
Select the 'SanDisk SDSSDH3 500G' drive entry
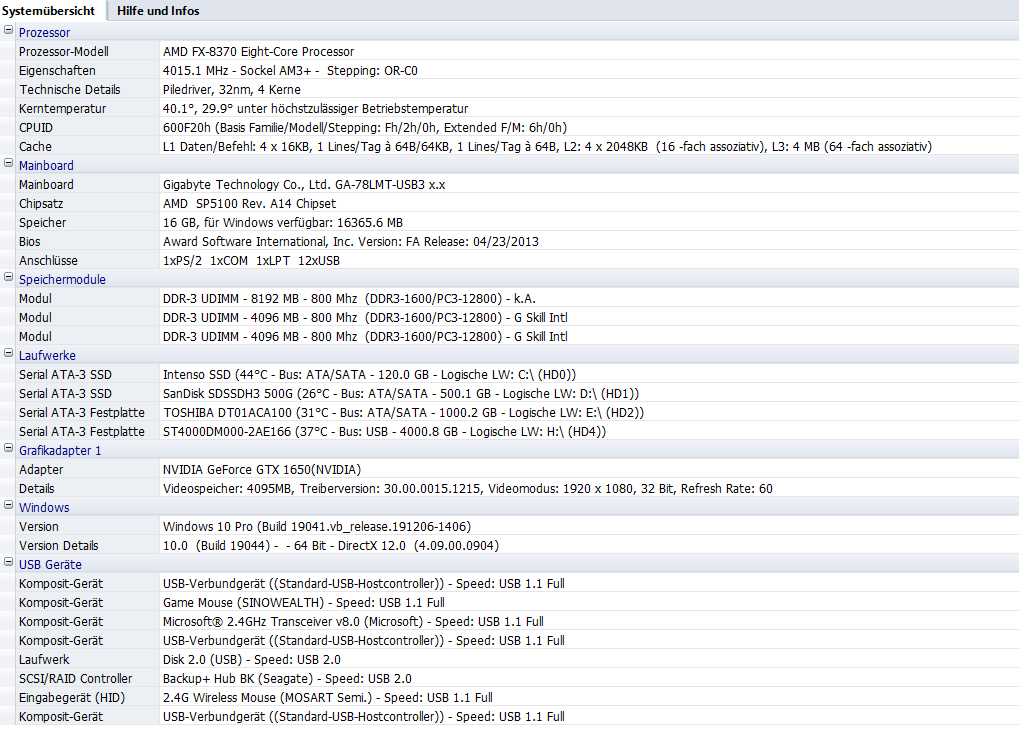point(401,394)
